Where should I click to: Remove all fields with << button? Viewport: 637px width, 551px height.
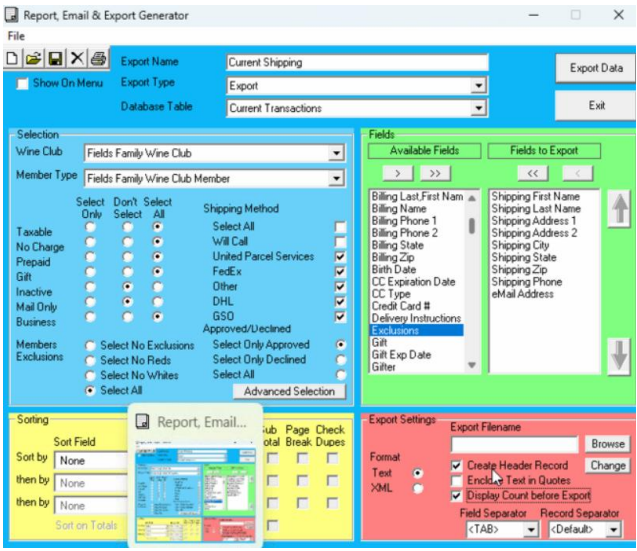click(x=533, y=174)
